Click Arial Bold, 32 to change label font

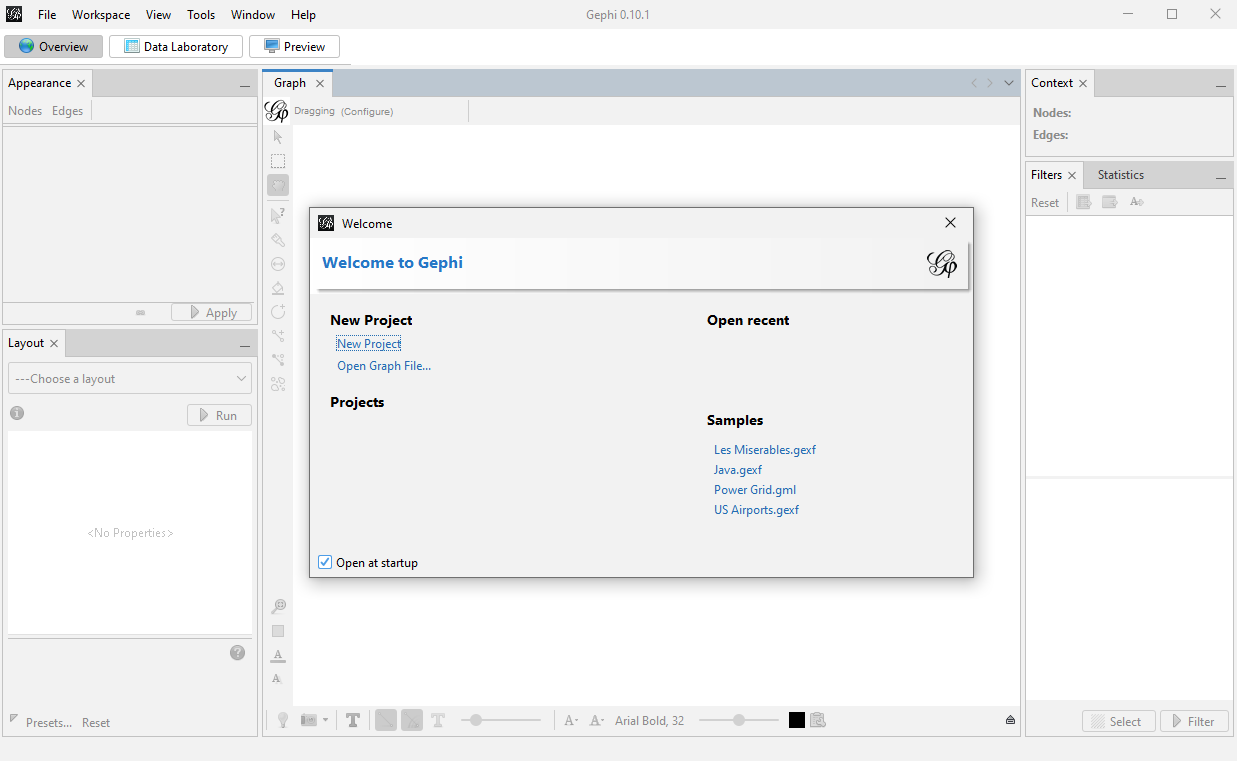pyautogui.click(x=649, y=719)
